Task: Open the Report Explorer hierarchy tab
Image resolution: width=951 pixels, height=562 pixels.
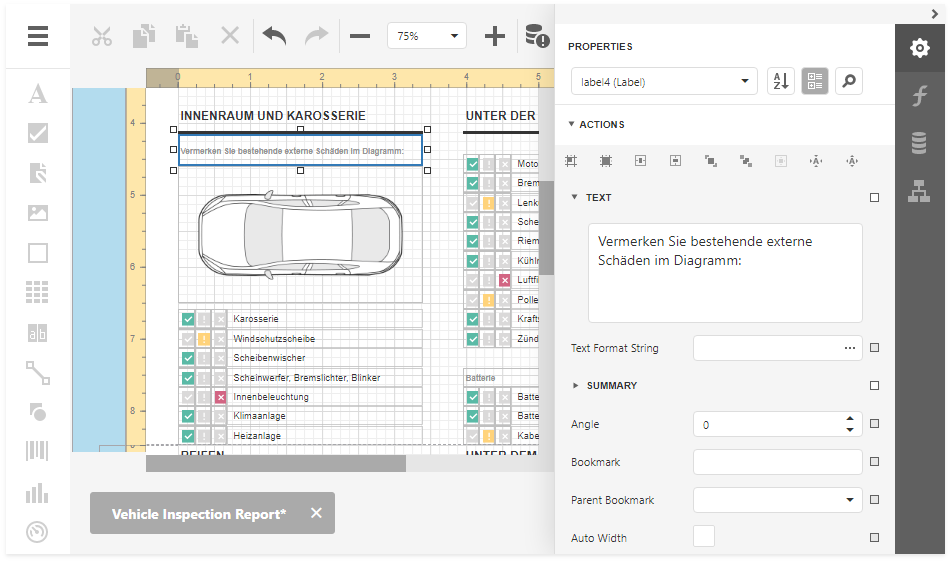Action: [919, 190]
